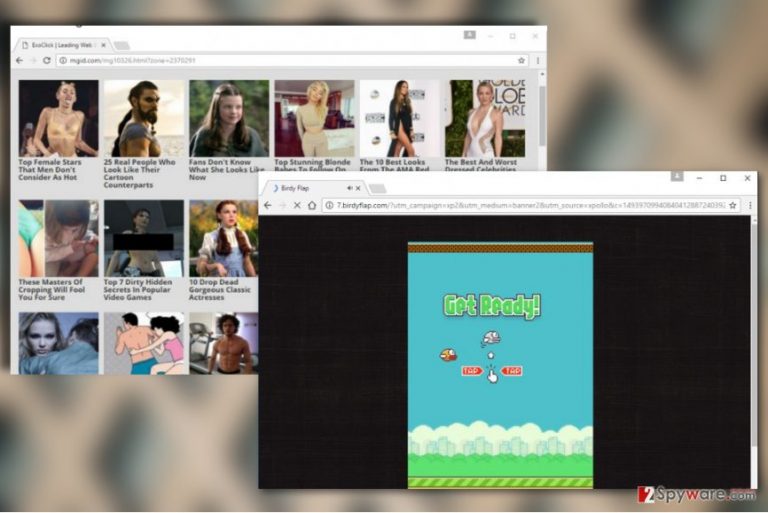Bookmark the birdyflap.com page with the star
768x513 pixels.
tap(733, 205)
